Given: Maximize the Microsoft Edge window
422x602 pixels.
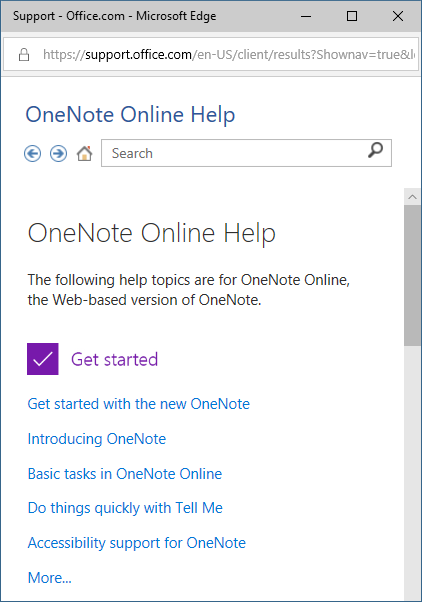Looking at the screenshot, I should [352, 16].
